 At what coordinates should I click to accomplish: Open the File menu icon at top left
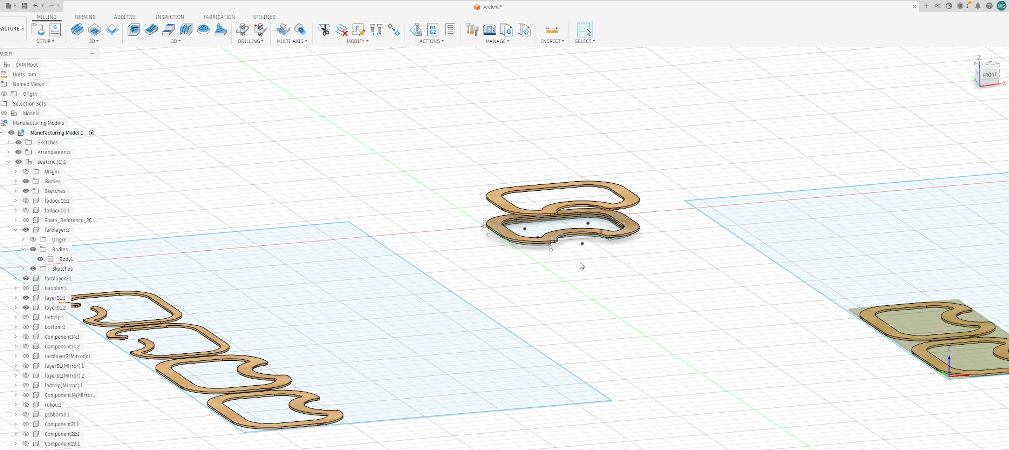tap(10, 6)
